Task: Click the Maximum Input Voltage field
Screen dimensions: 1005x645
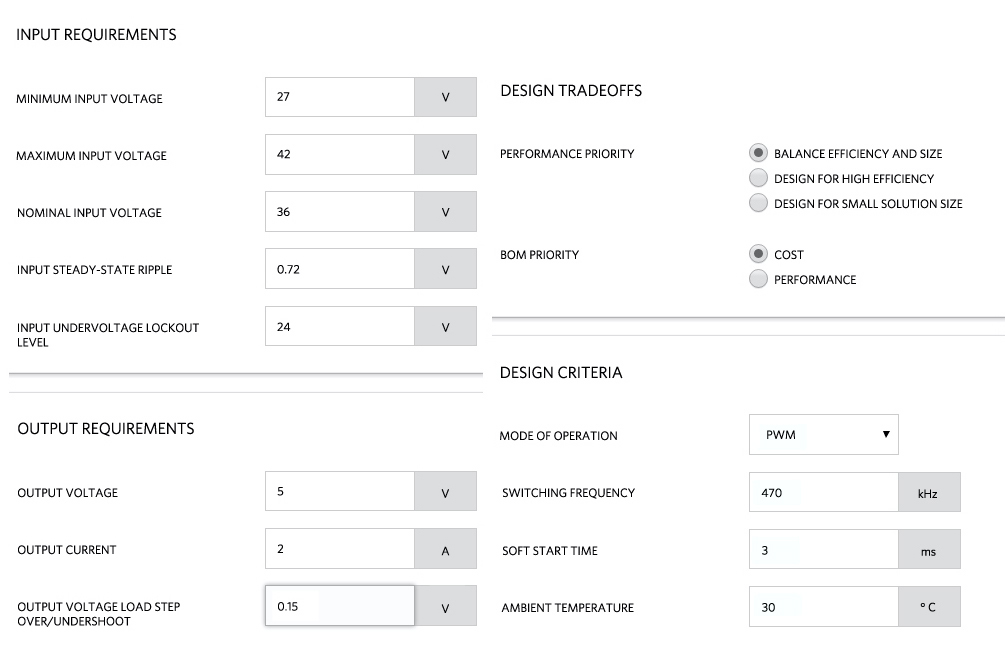Action: [340, 154]
